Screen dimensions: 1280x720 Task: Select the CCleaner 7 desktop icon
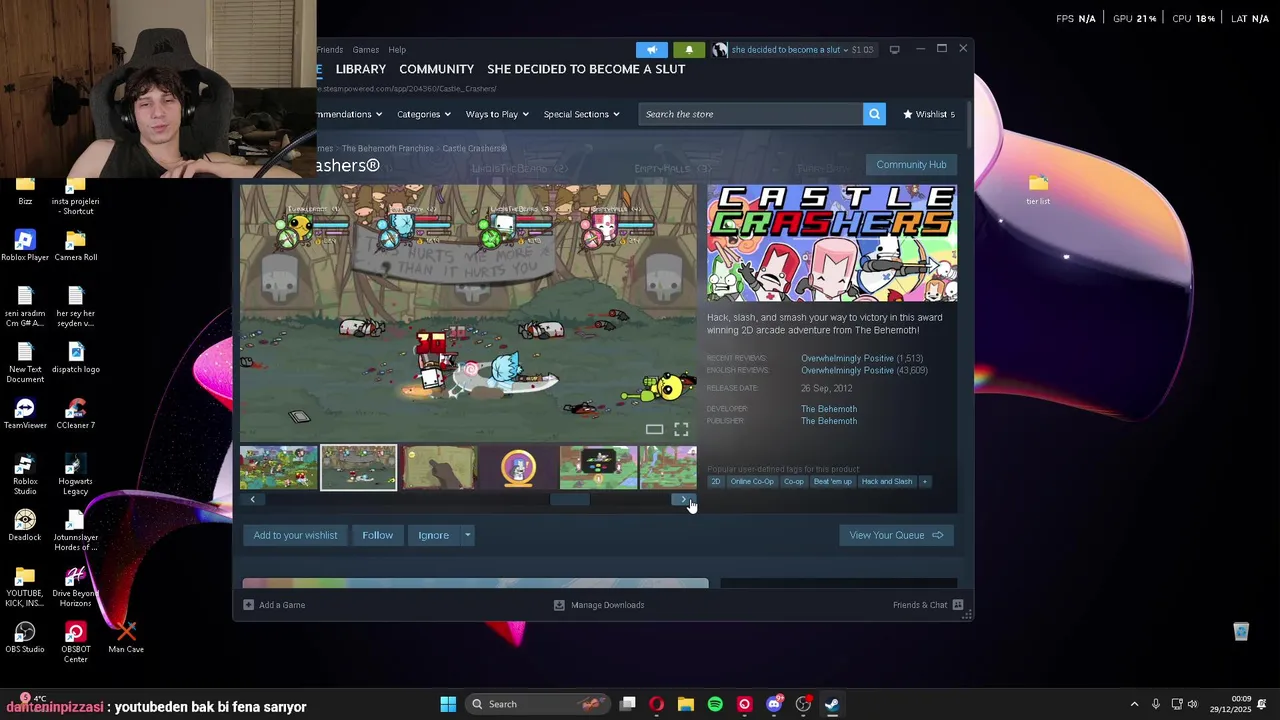pos(76,414)
